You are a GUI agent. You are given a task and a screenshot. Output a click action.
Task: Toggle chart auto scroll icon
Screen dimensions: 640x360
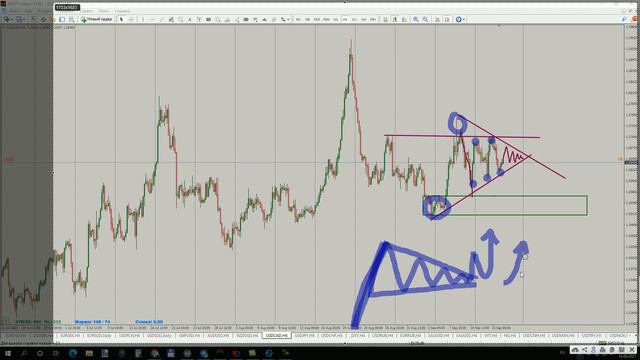(x=437, y=19)
